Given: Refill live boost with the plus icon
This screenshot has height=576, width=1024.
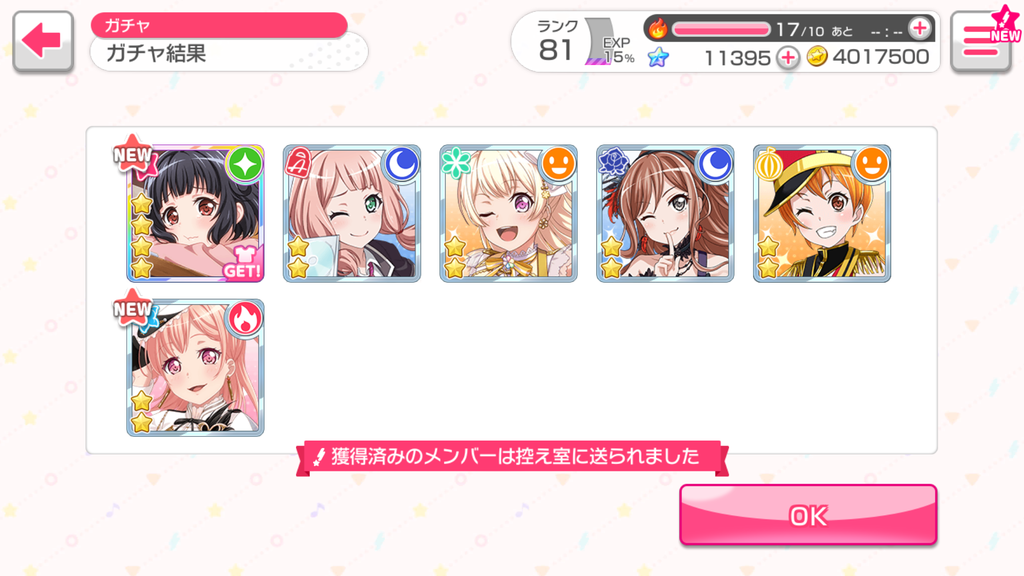Looking at the screenshot, I should click(920, 29).
